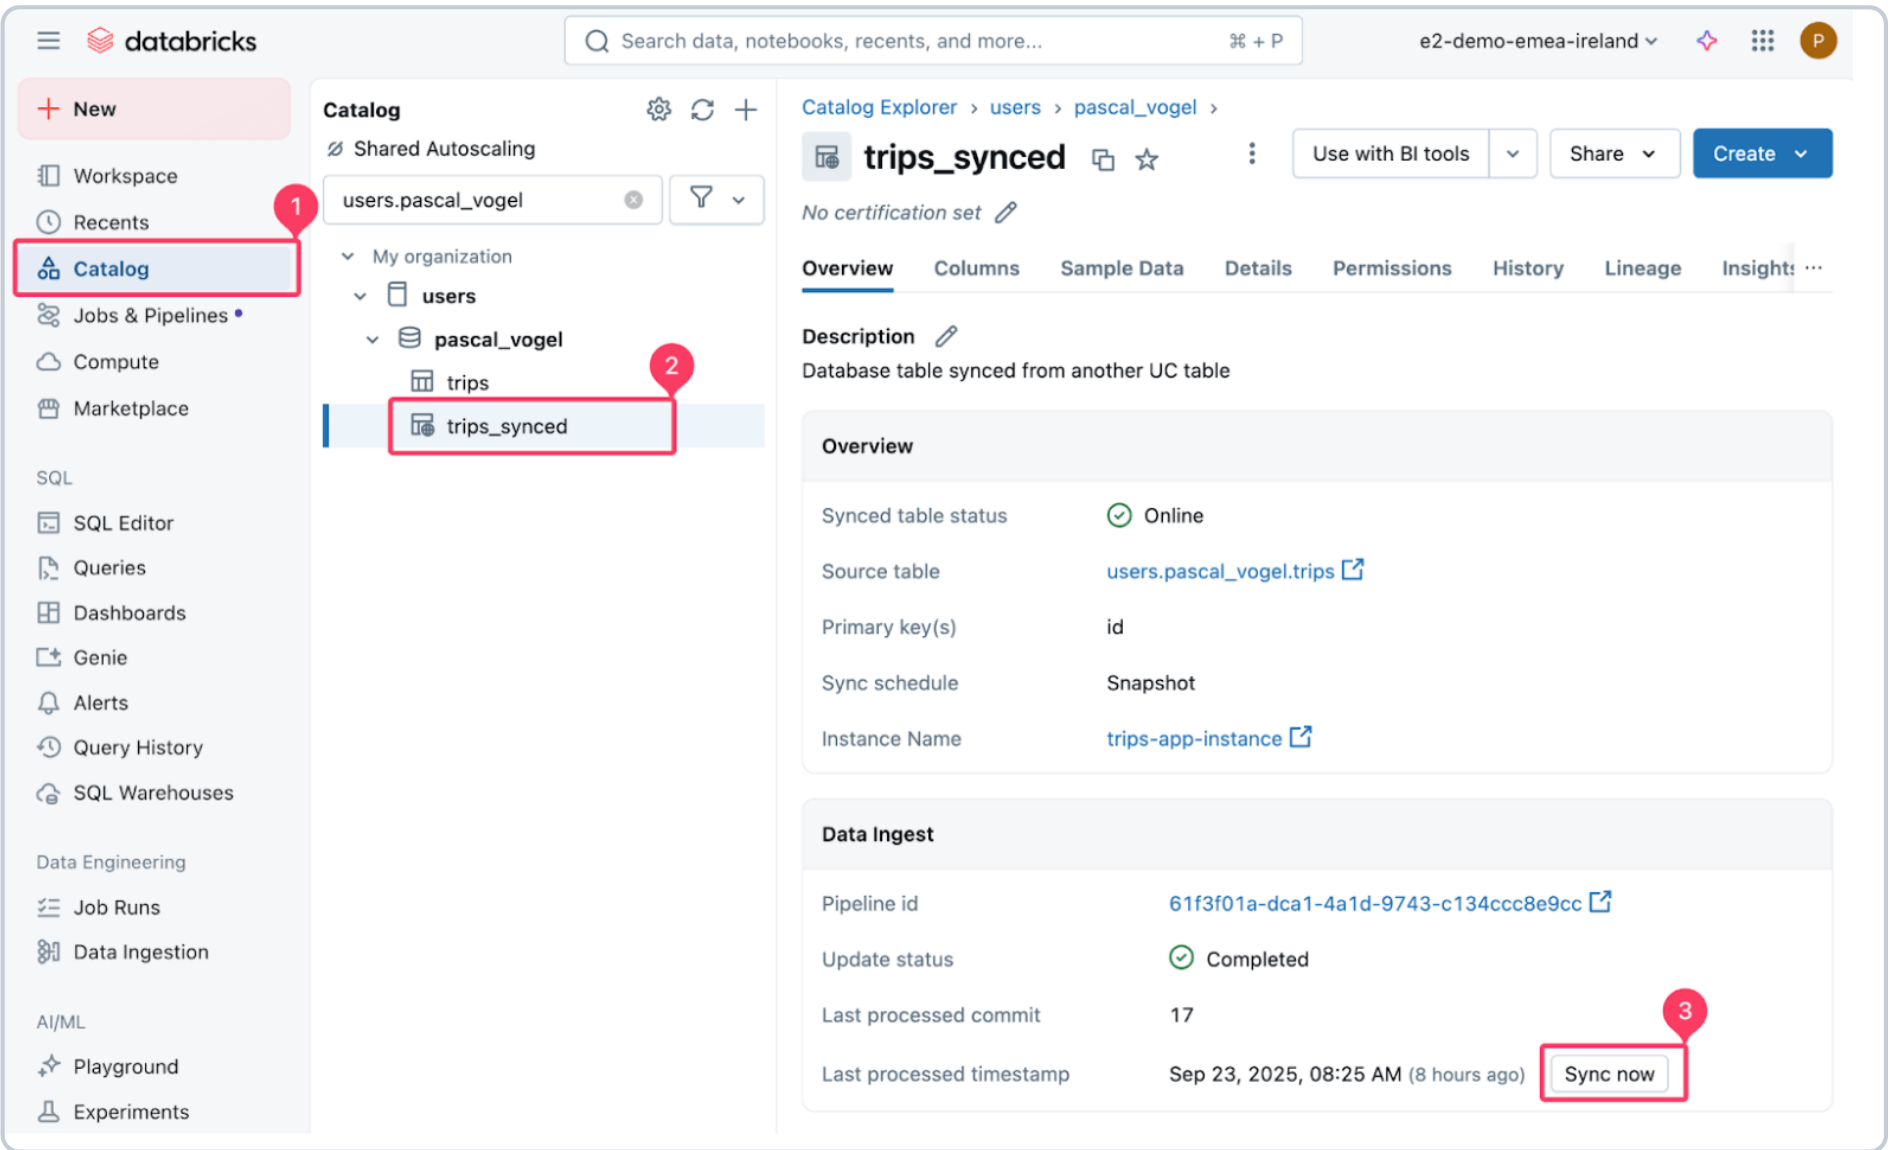
Task: Edit the Description with the pencil
Action: 946,336
